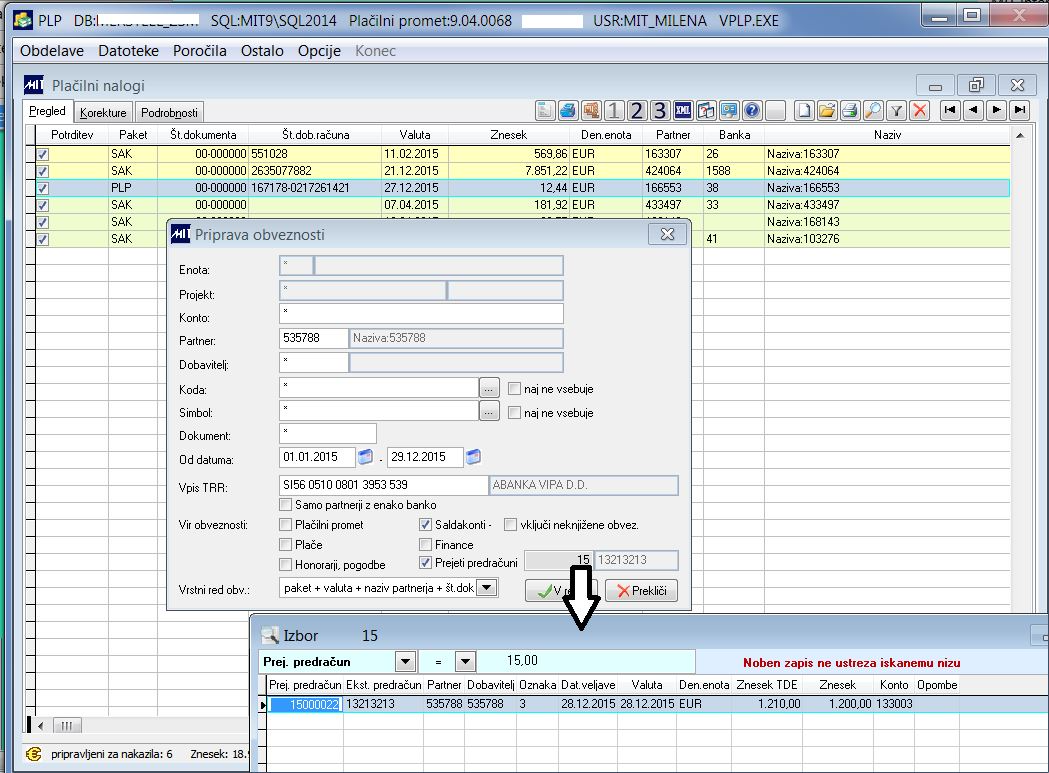Click into the Vpis TRR input field
This screenshot has width=1049, height=773.
(384, 486)
